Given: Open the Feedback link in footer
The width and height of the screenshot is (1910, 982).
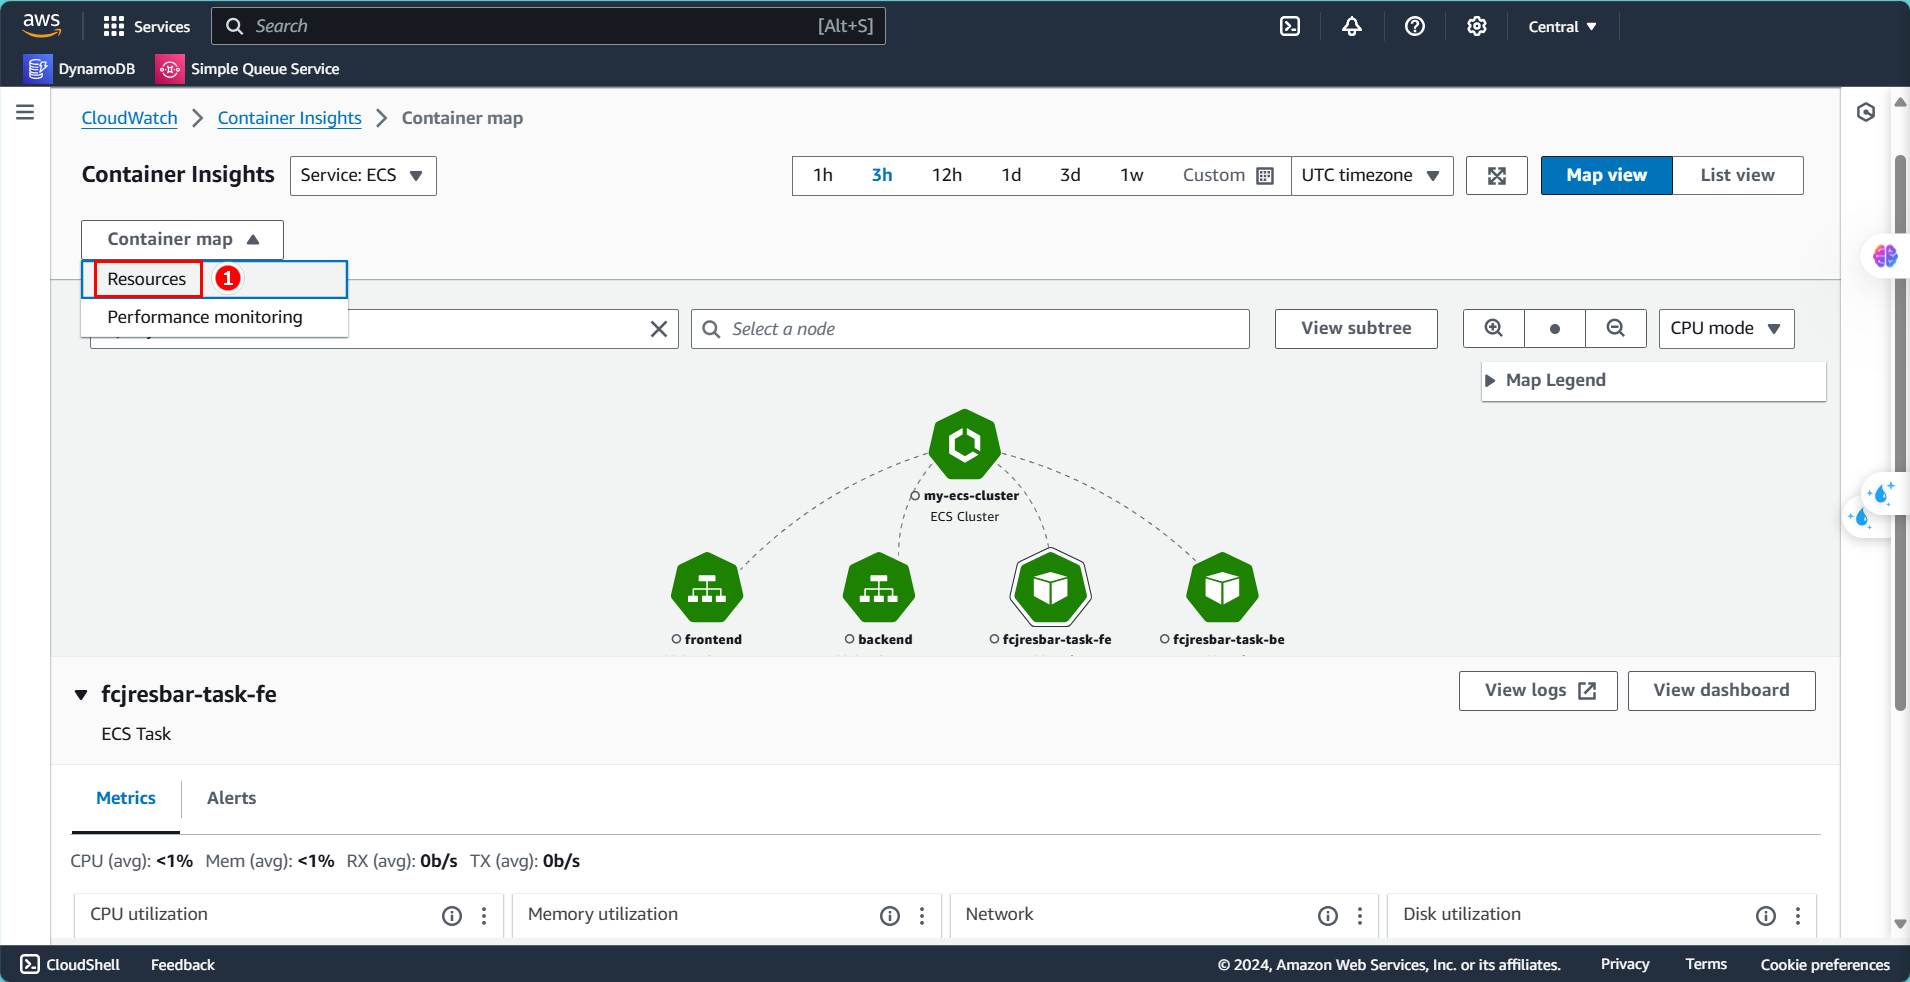Looking at the screenshot, I should (x=183, y=964).
